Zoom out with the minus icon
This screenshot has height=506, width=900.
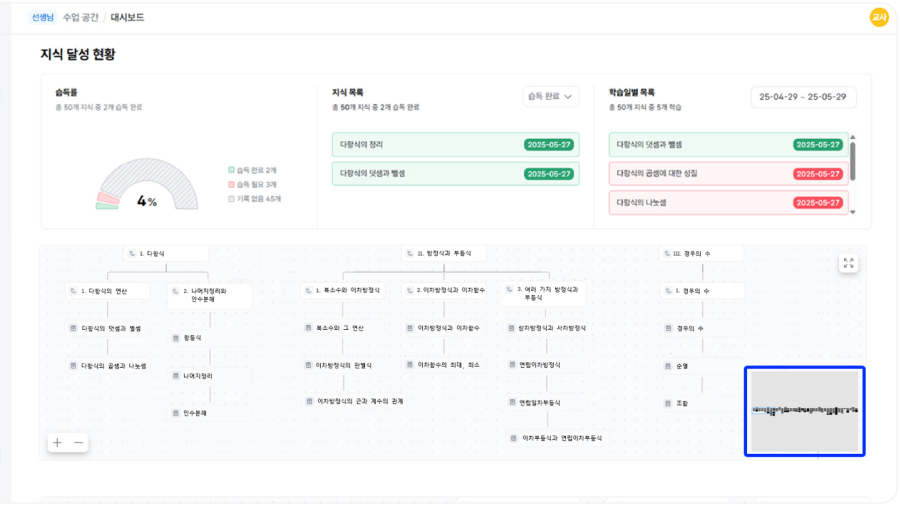pos(79,442)
